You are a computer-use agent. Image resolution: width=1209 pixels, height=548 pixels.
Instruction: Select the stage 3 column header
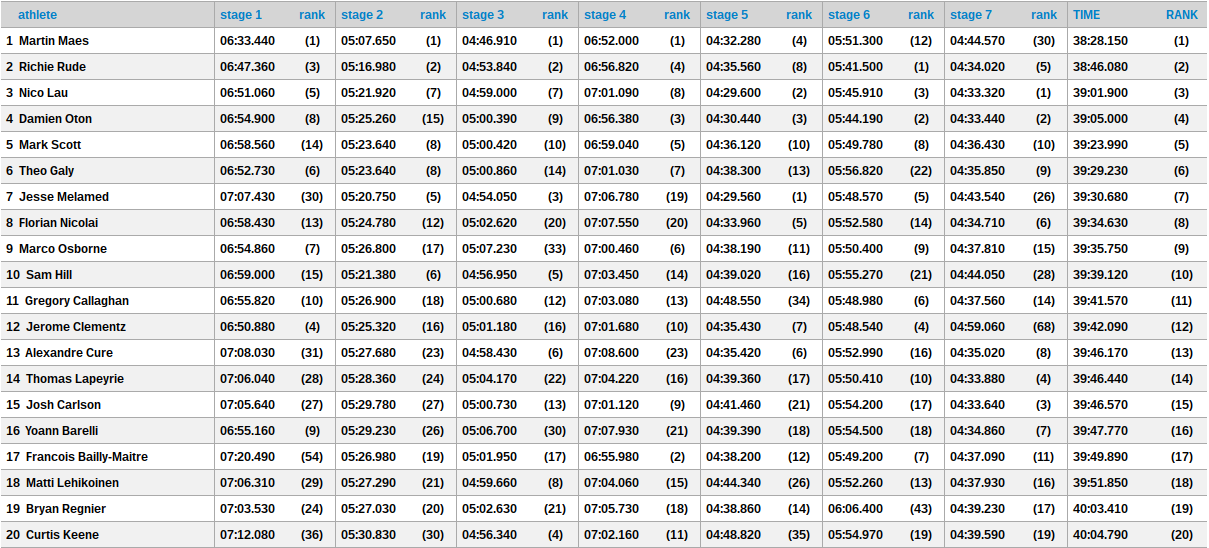[483, 15]
